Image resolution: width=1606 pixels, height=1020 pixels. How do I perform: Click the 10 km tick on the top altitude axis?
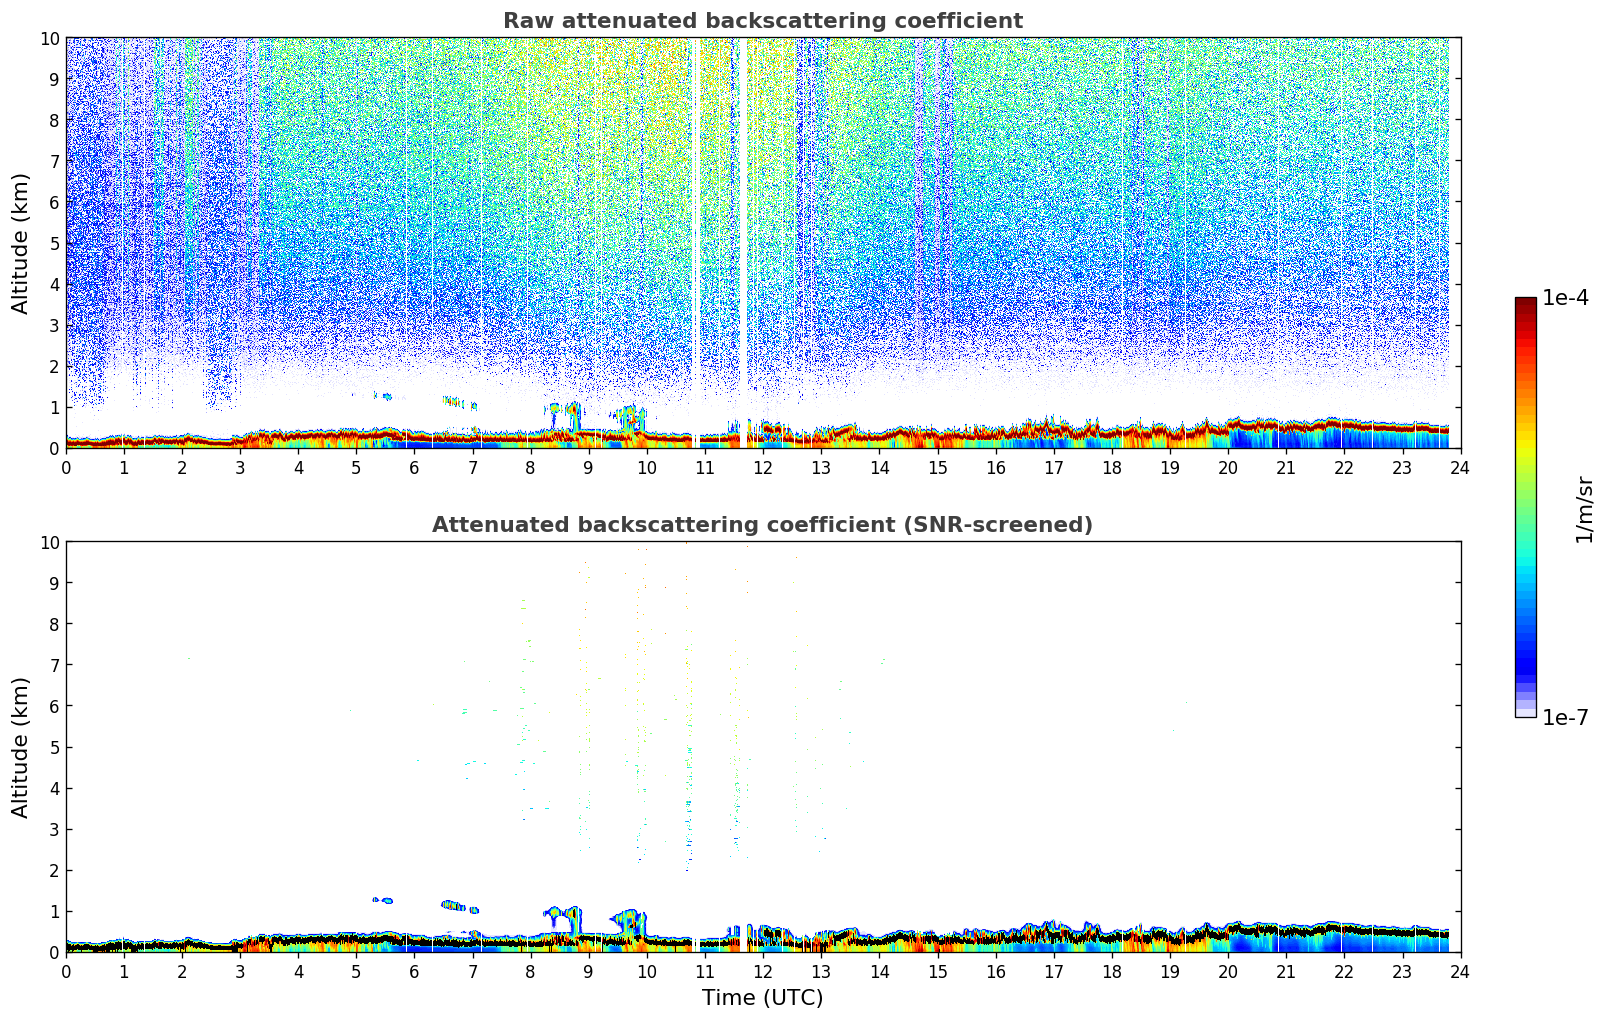coord(49,38)
